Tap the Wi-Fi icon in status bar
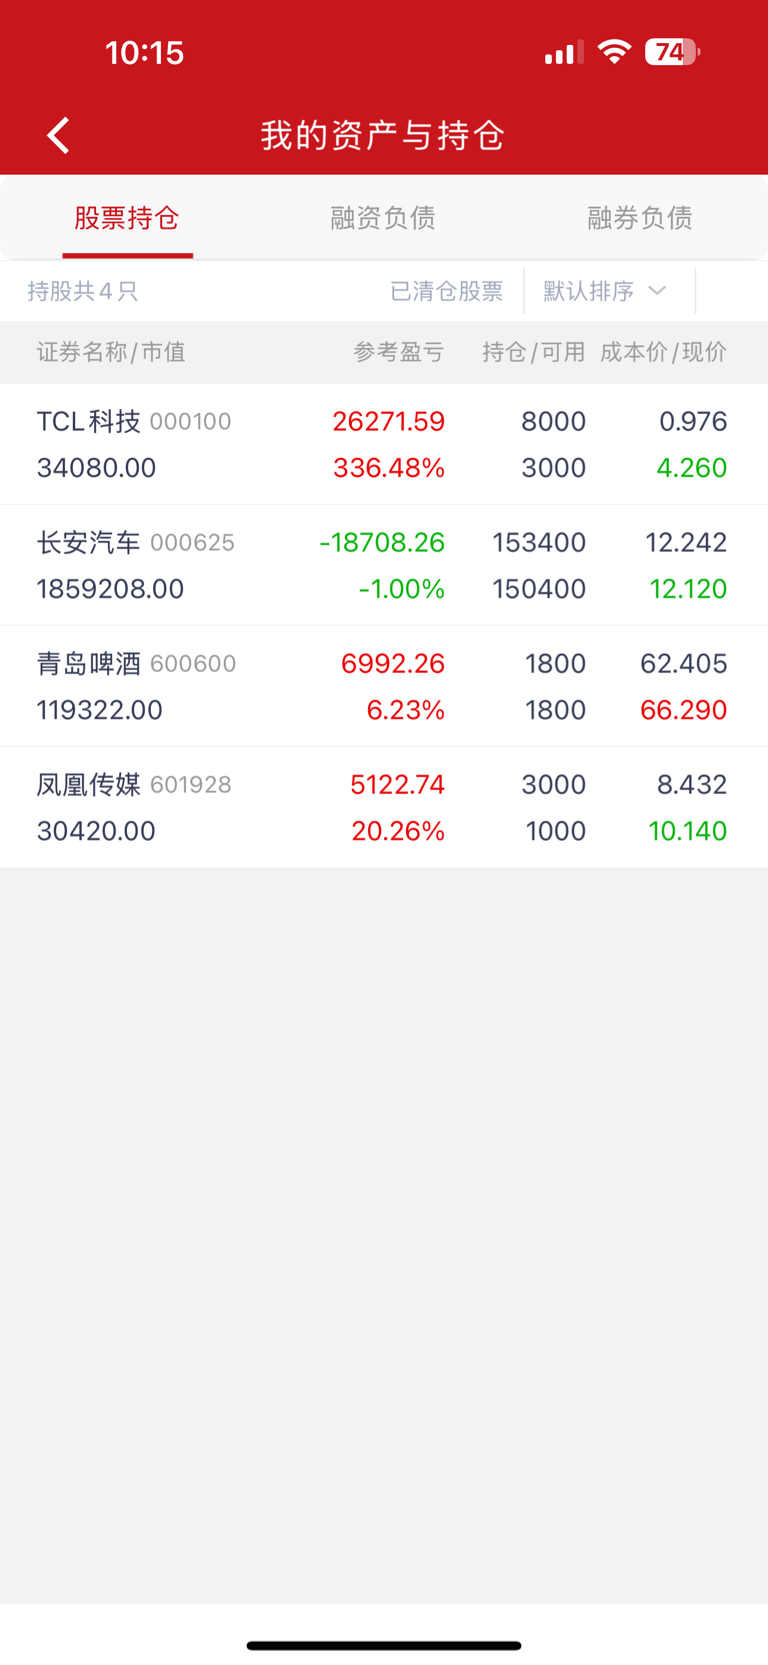Screen dimensions: 768x1665 pyautogui.click(x=613, y=52)
